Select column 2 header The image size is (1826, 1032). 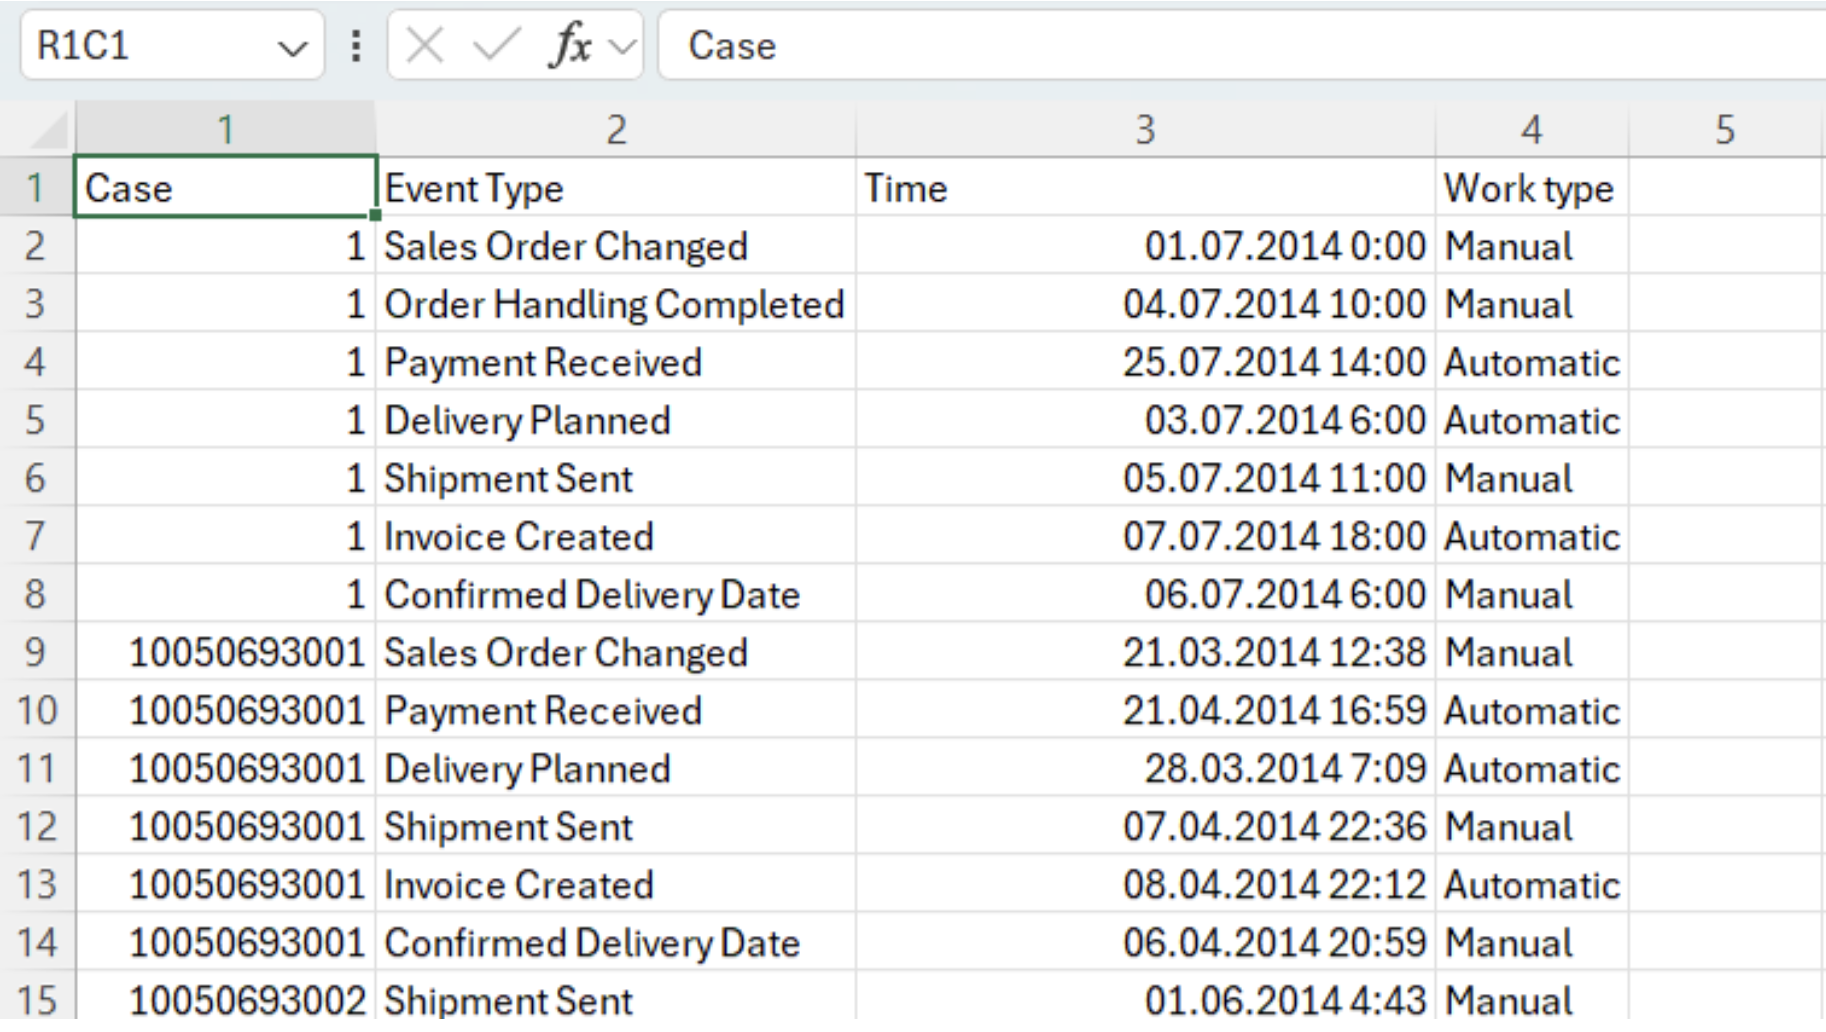(616, 130)
